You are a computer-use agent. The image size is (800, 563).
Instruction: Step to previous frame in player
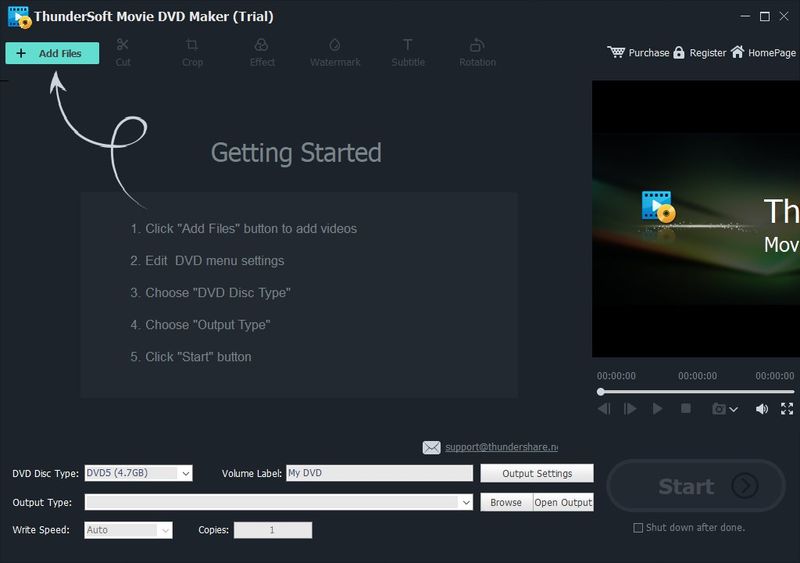604,409
